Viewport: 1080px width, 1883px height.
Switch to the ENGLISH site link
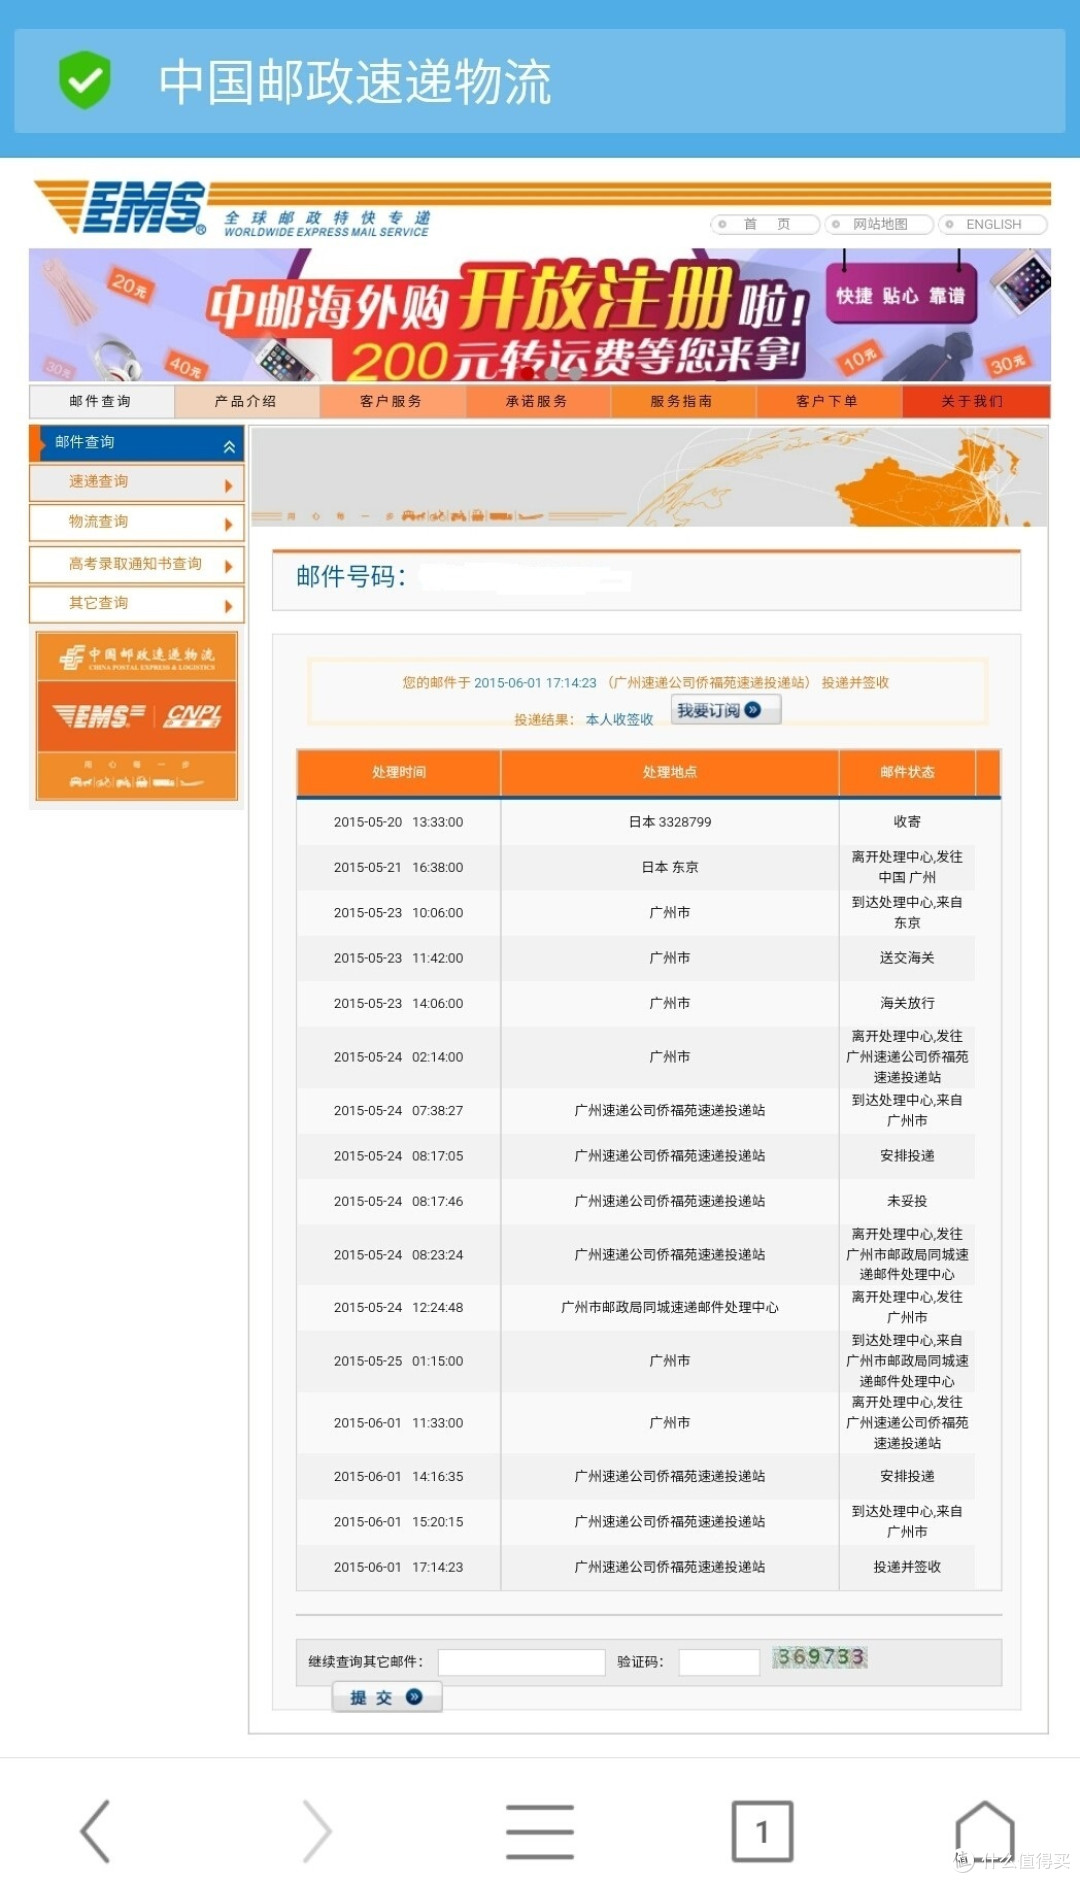coord(993,224)
